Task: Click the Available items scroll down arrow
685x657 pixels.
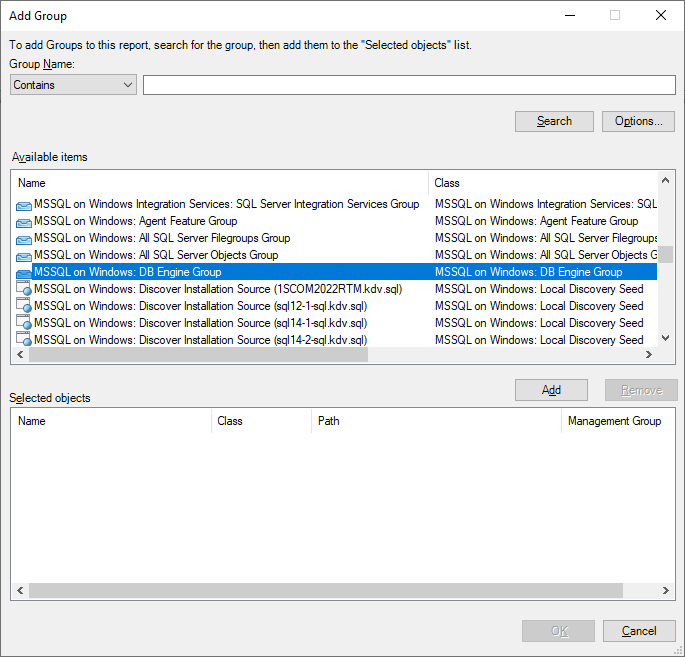Action: 665,338
